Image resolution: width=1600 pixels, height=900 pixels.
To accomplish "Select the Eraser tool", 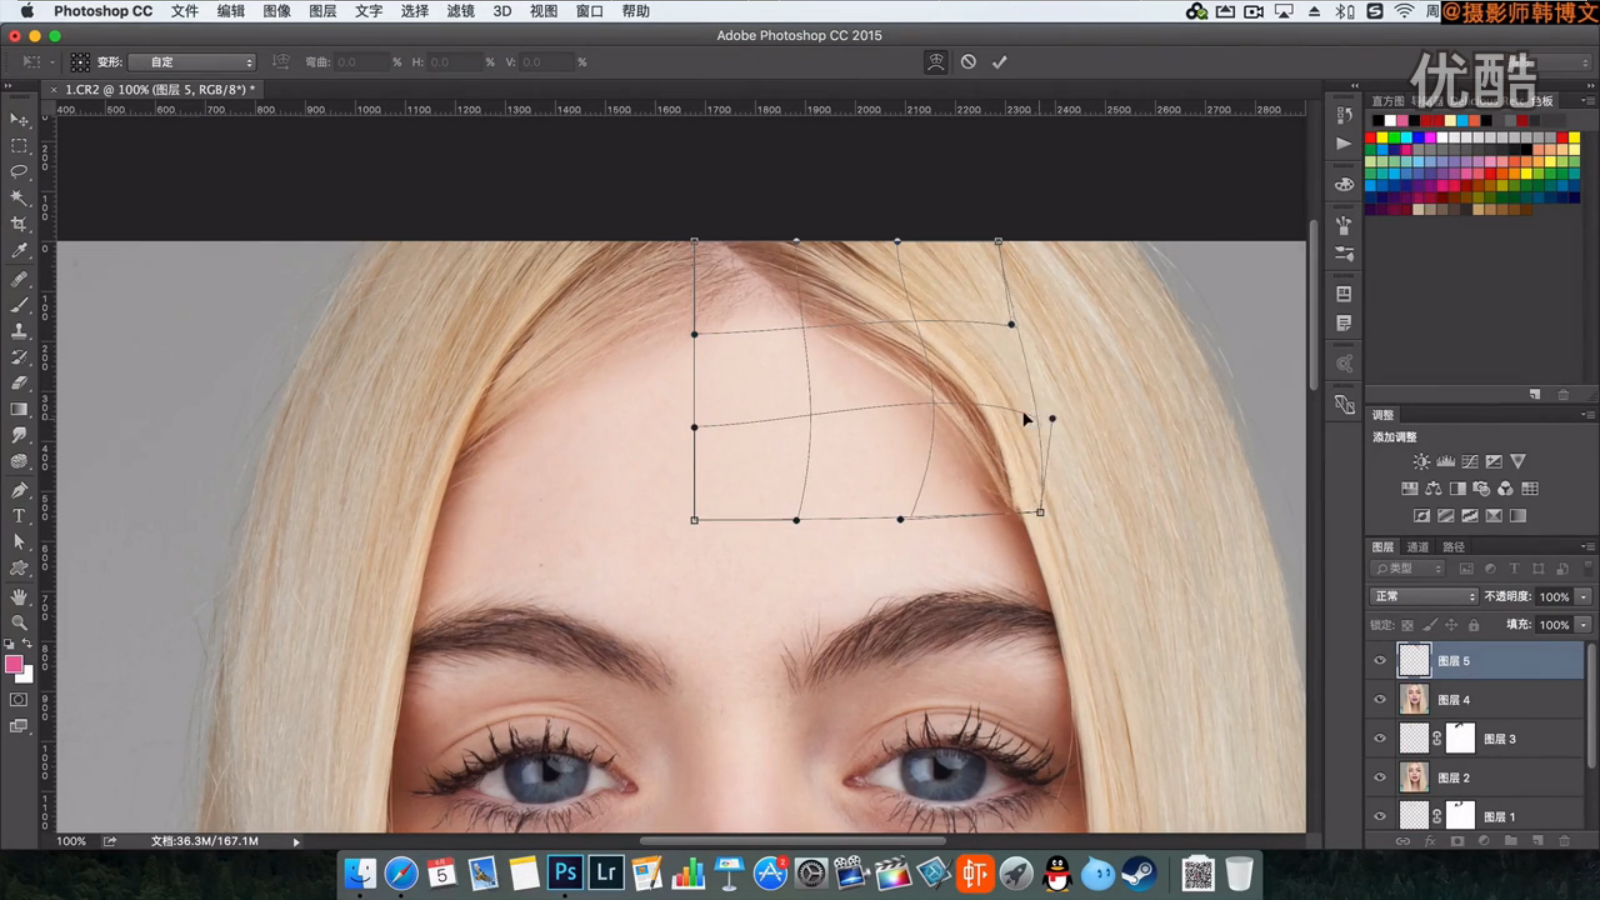I will tap(19, 383).
